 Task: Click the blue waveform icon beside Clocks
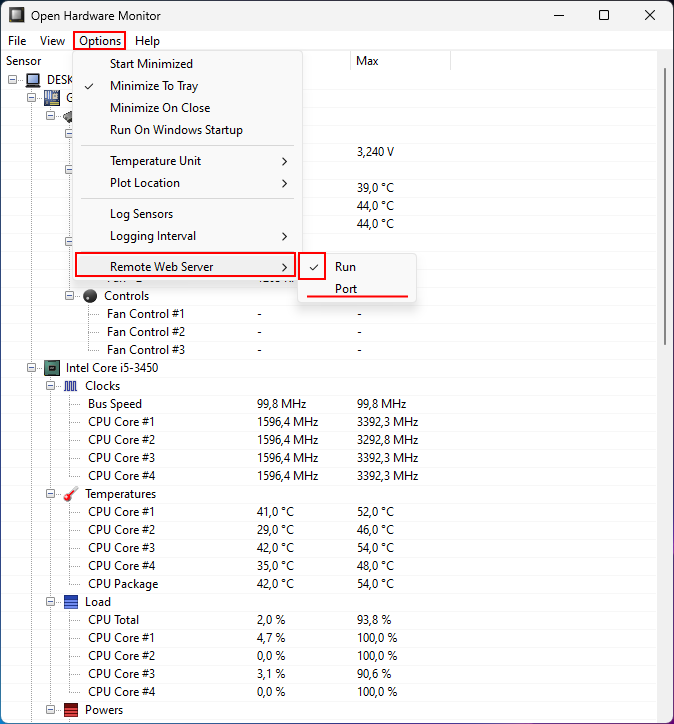(x=71, y=386)
